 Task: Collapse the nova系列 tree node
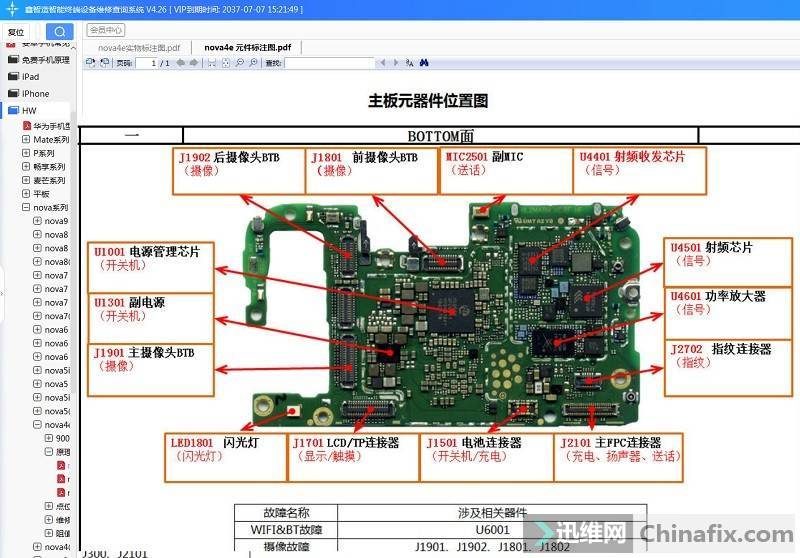tap(26, 208)
